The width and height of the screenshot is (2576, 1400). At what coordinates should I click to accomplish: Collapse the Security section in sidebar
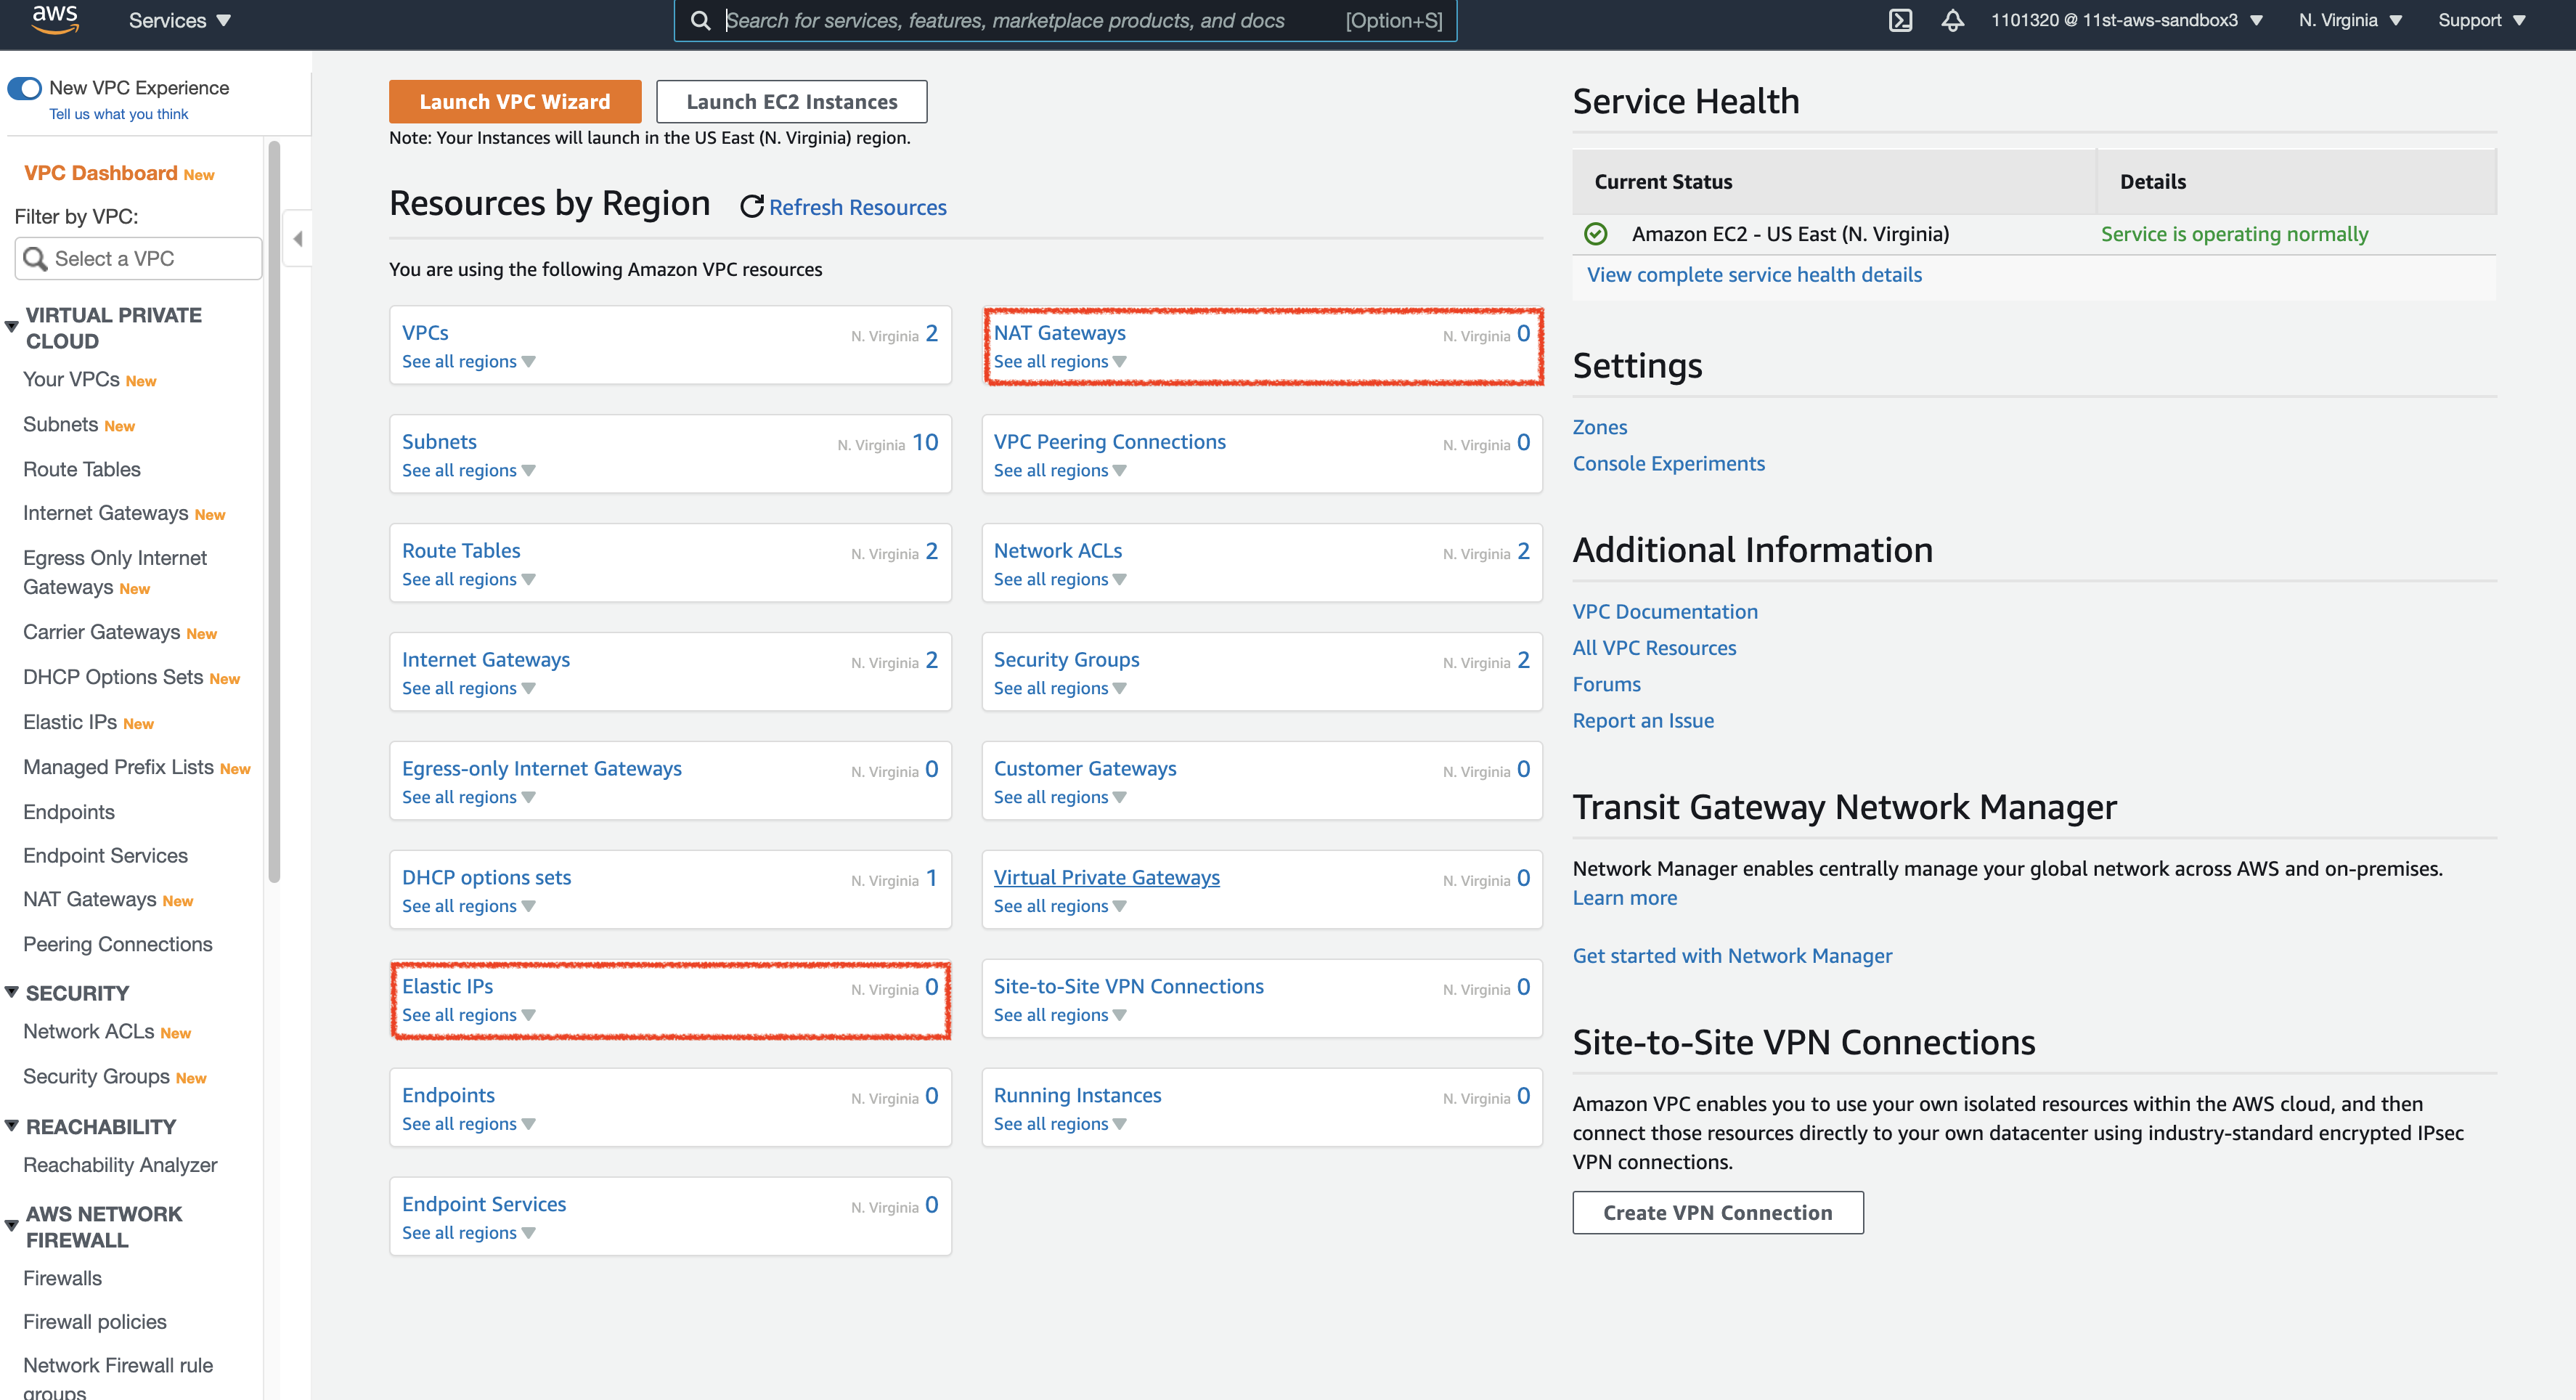pyautogui.click(x=12, y=992)
